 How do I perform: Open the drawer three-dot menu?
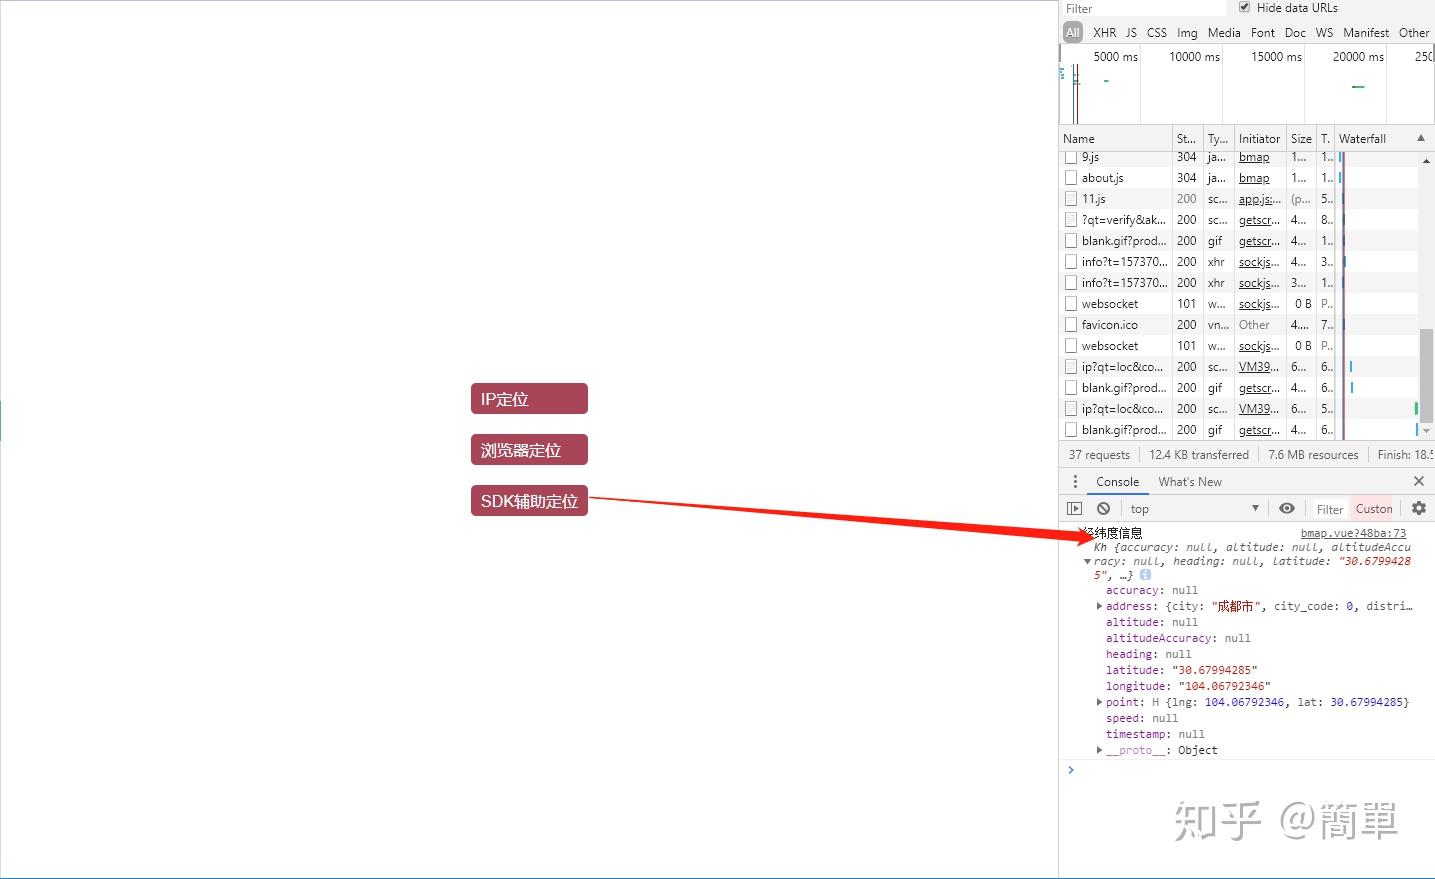[x=1075, y=481]
